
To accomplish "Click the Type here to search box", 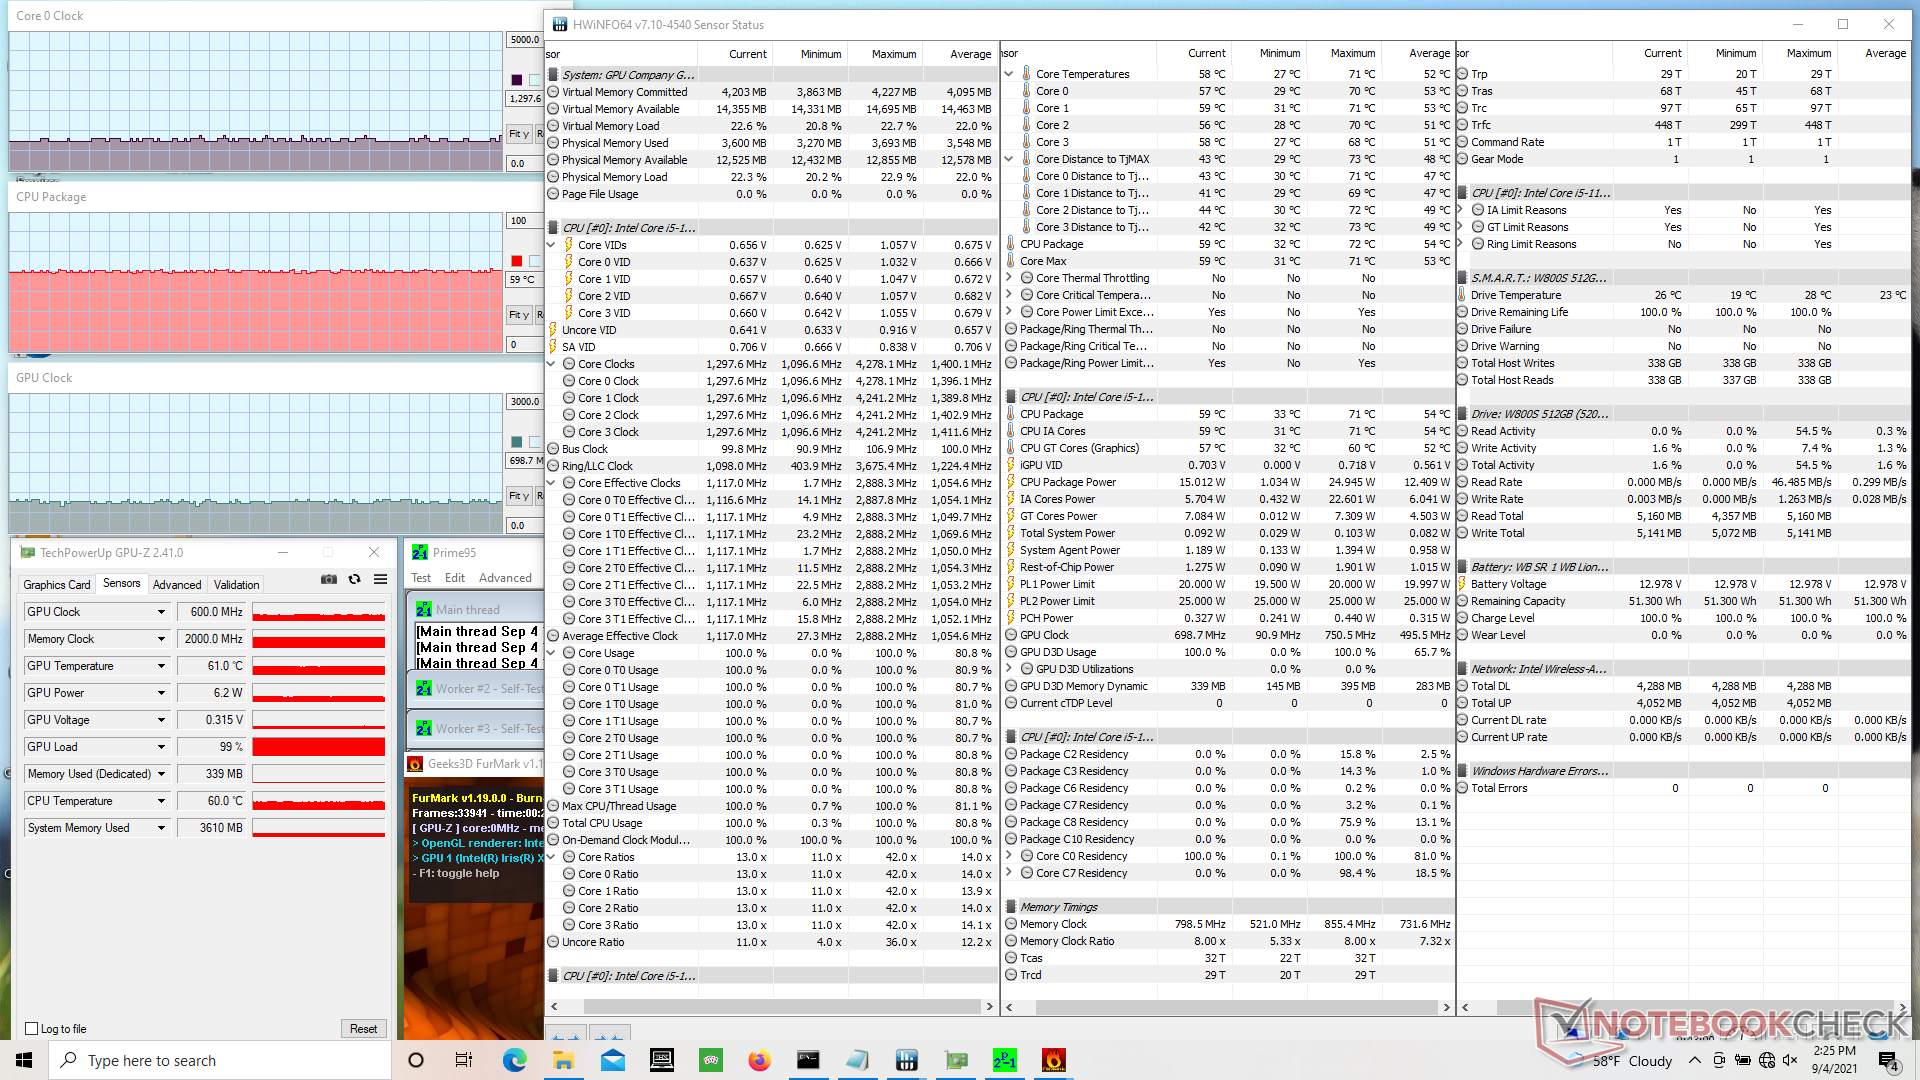I will click(x=220, y=1060).
